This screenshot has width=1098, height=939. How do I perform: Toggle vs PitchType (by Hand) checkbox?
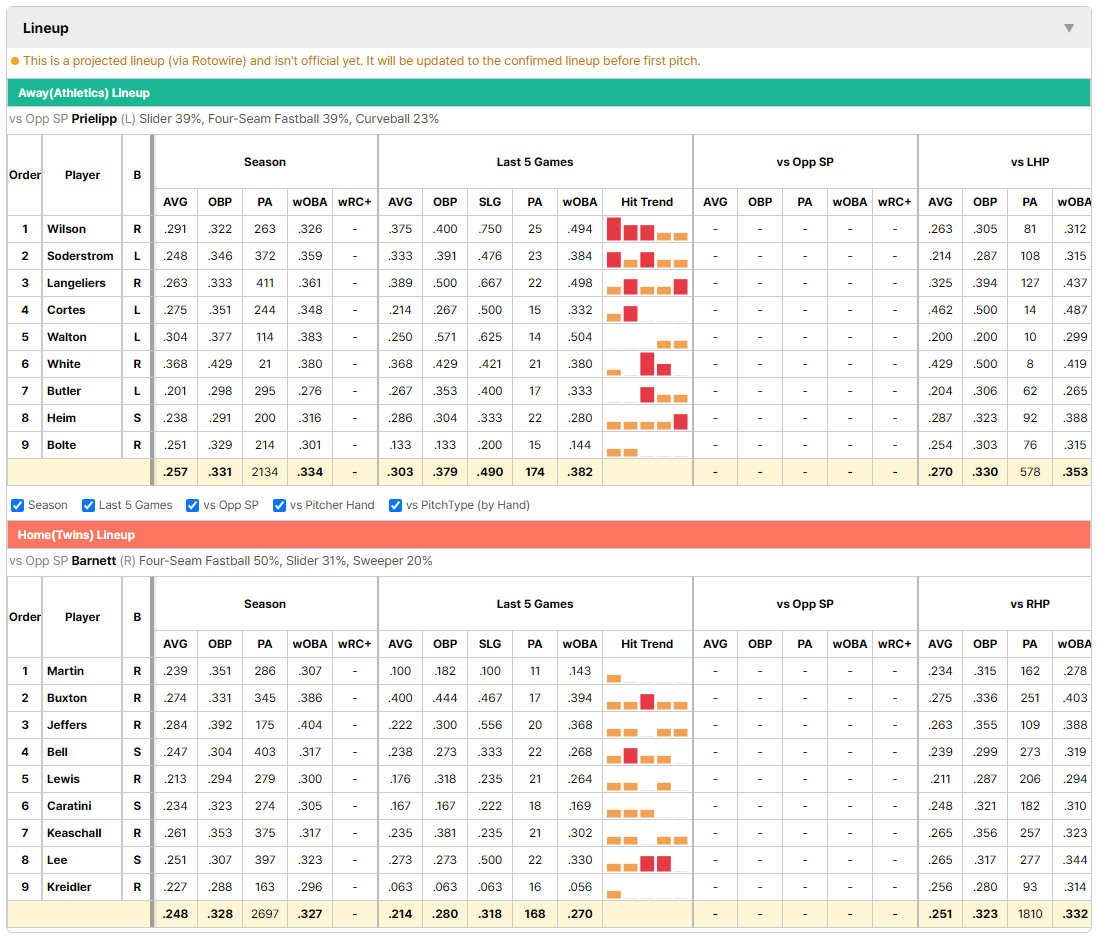(396, 506)
